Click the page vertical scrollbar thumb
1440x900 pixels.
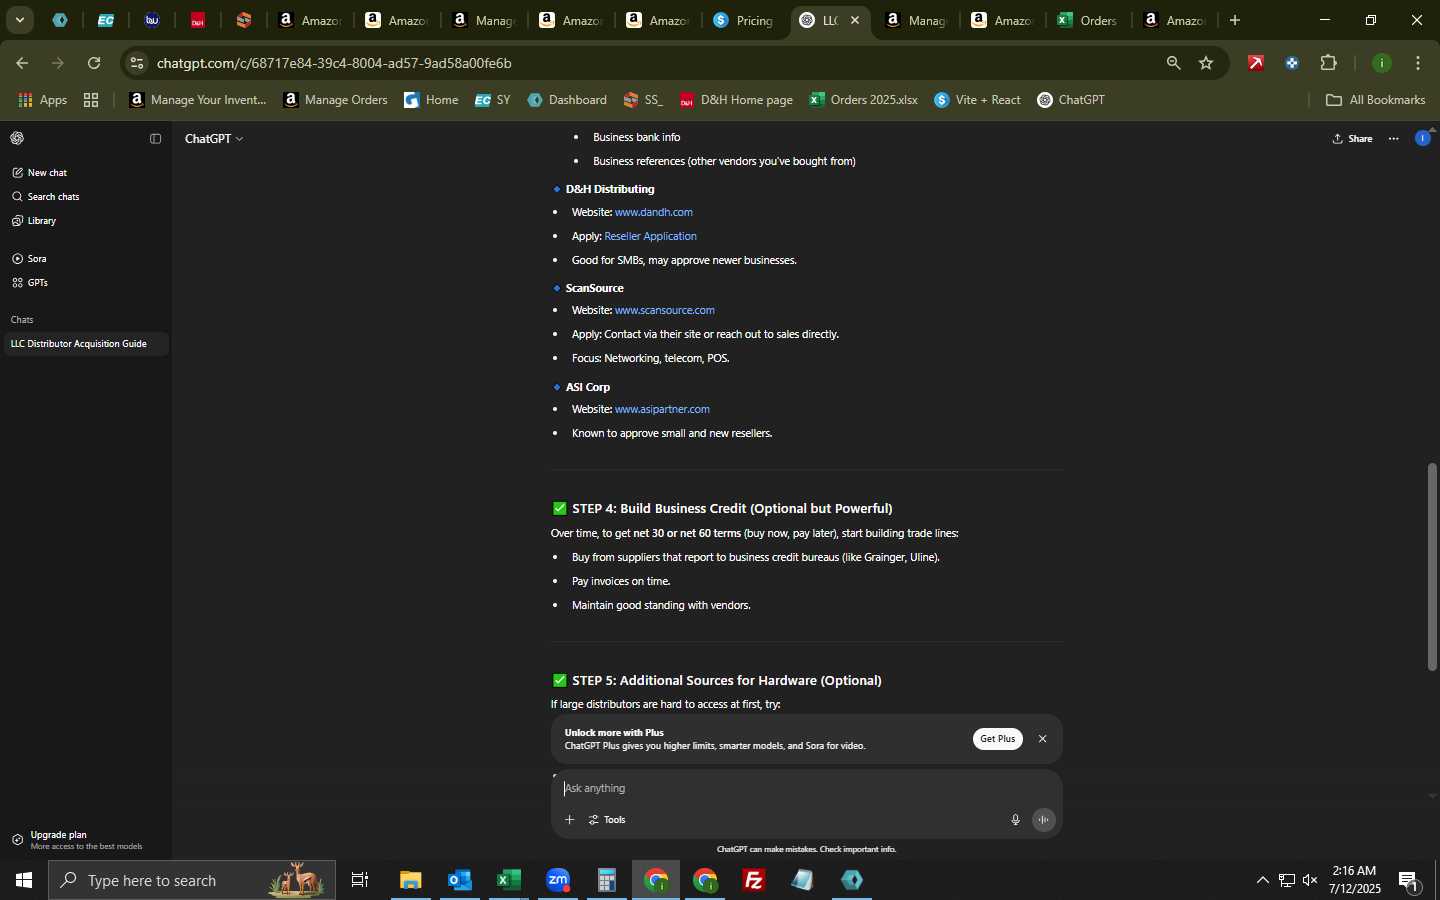tap(1432, 566)
